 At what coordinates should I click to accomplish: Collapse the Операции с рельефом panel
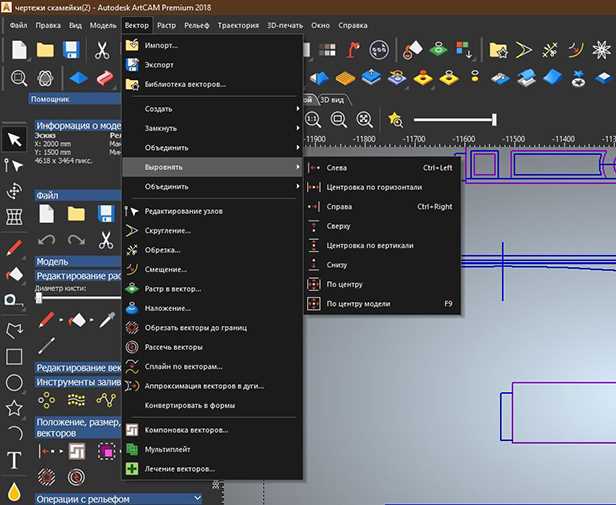(197, 499)
